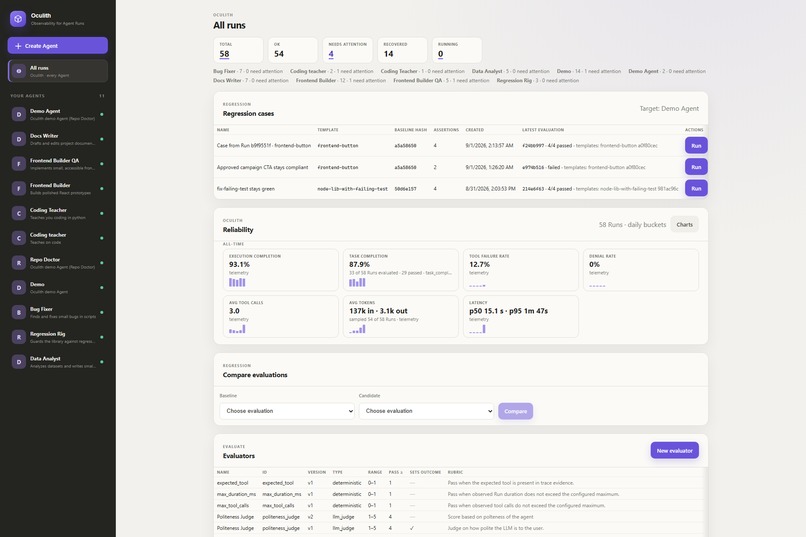
Task: Run the Approved campaign CTA regression case
Action: tap(696, 167)
